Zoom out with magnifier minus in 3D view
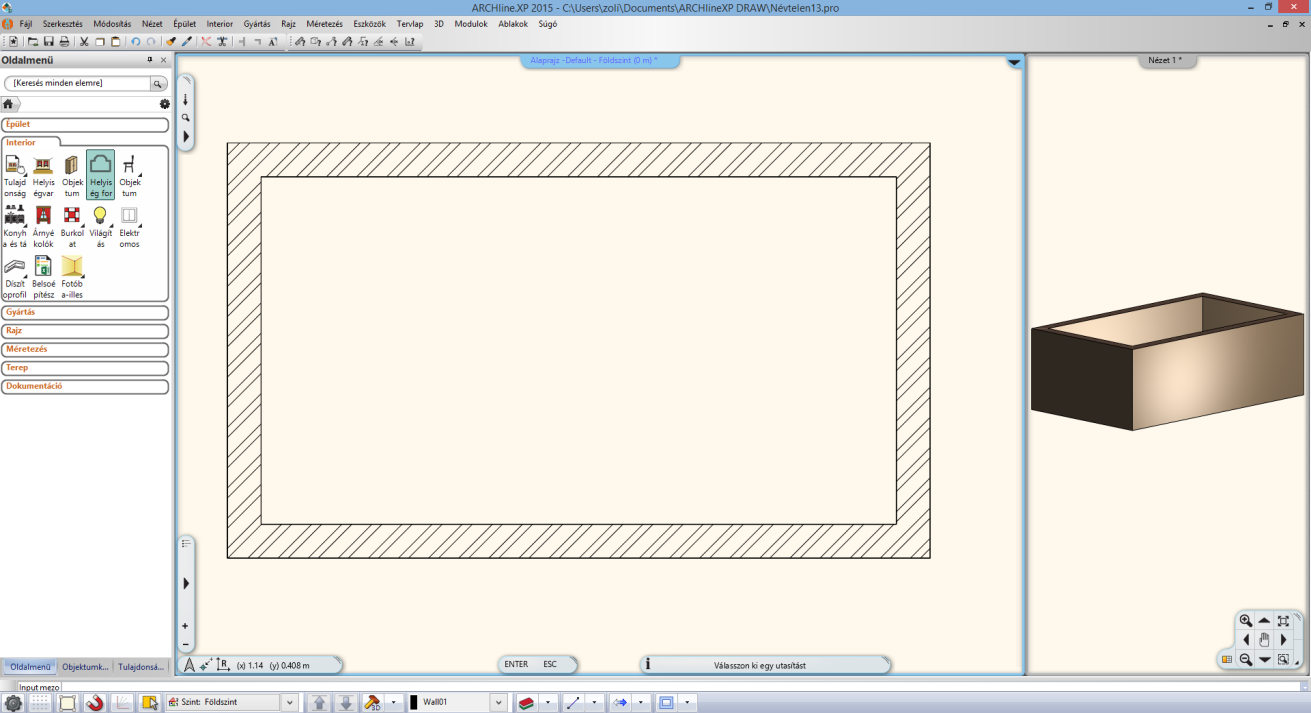Screen dimensions: 1311x713 [x=1245, y=659]
